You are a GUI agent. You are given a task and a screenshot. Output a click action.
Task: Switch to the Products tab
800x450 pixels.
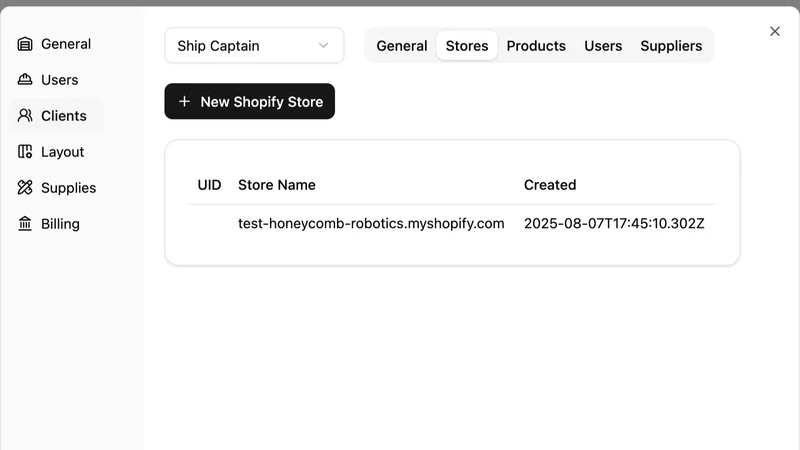536,45
